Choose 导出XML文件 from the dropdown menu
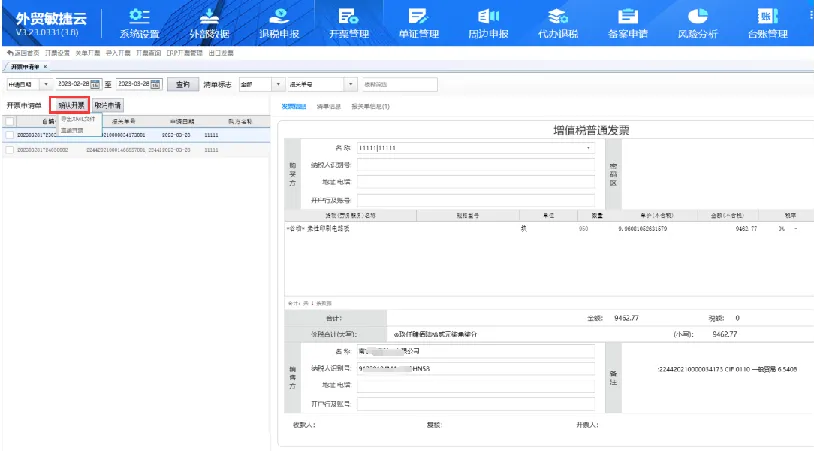Viewport: 815px width, 451px height. coord(78,119)
